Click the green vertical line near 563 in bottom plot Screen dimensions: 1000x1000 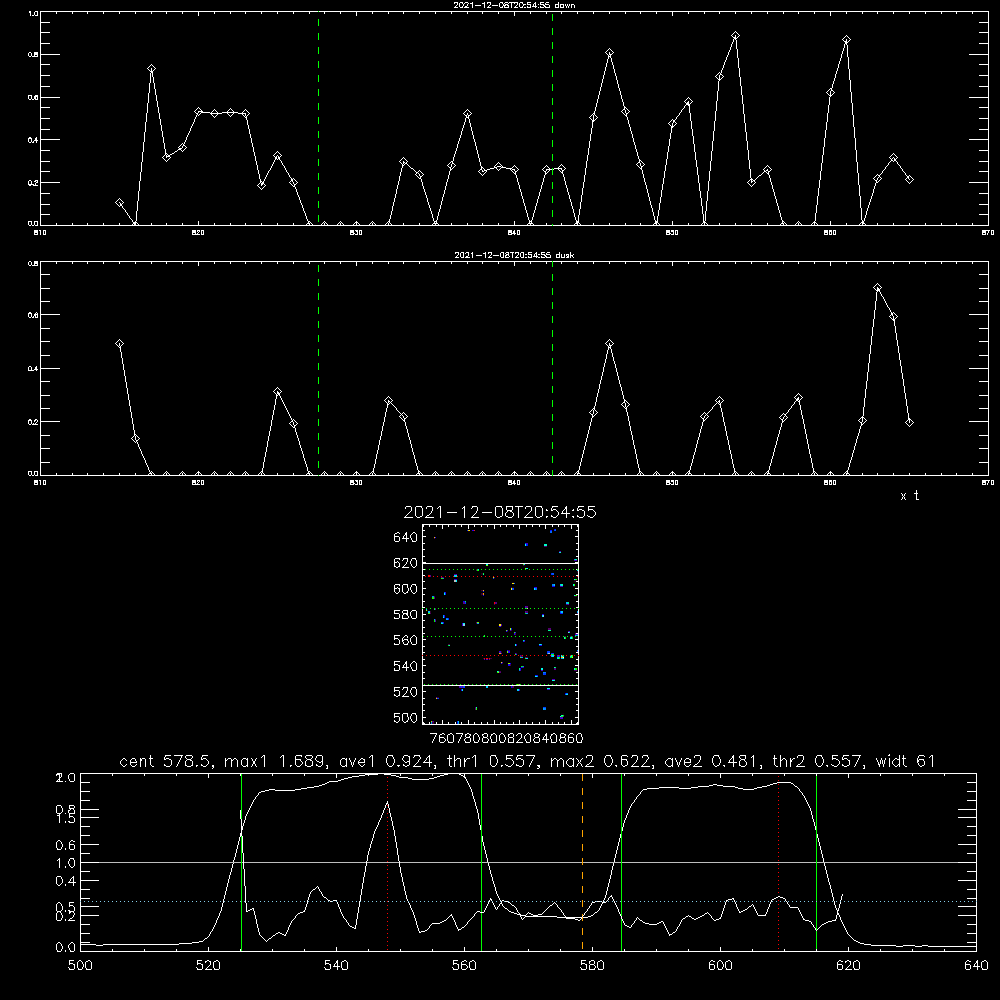pyautogui.click(x=482, y=861)
